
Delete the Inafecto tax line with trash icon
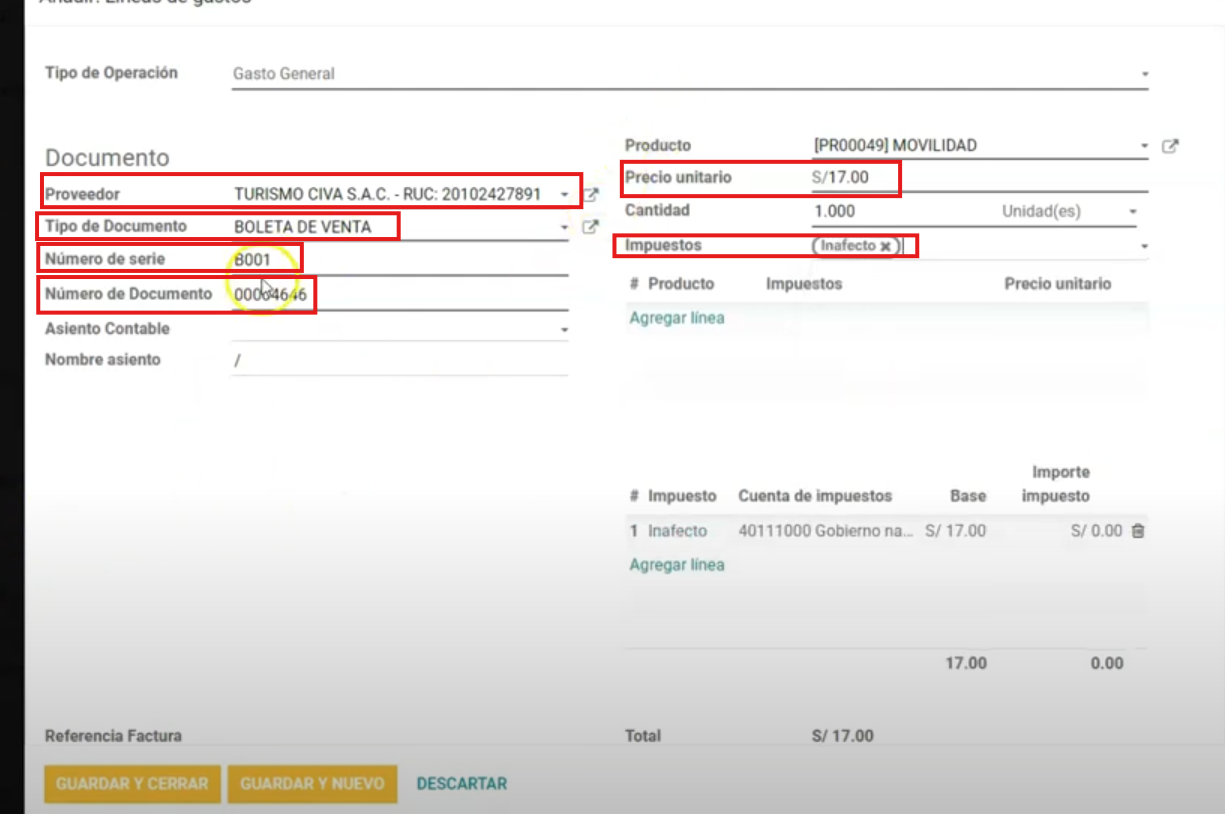(1137, 531)
